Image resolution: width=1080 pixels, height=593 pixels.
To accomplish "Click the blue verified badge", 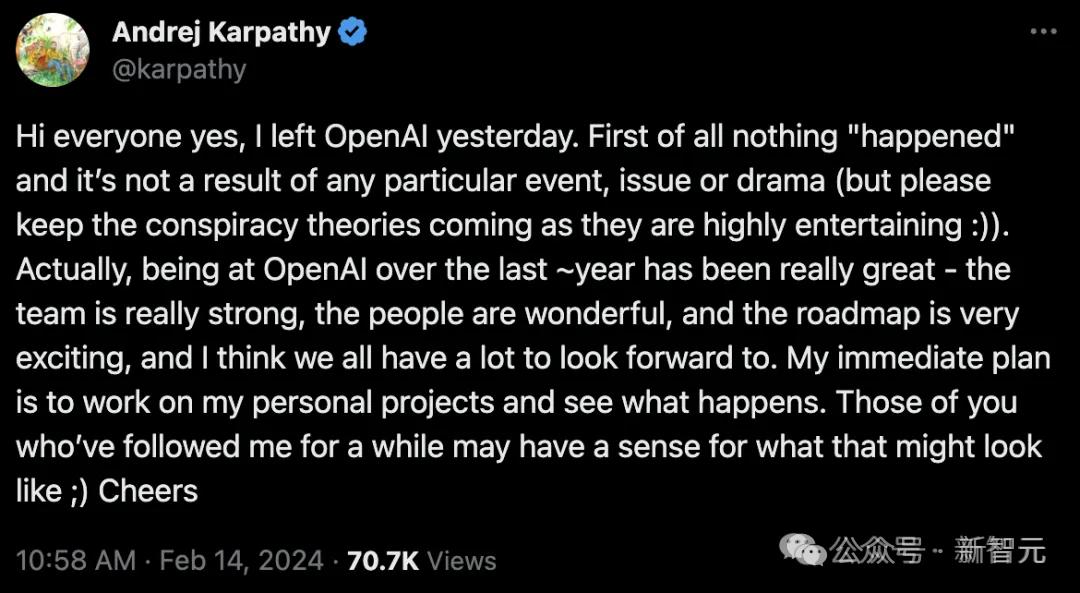I will click(352, 33).
